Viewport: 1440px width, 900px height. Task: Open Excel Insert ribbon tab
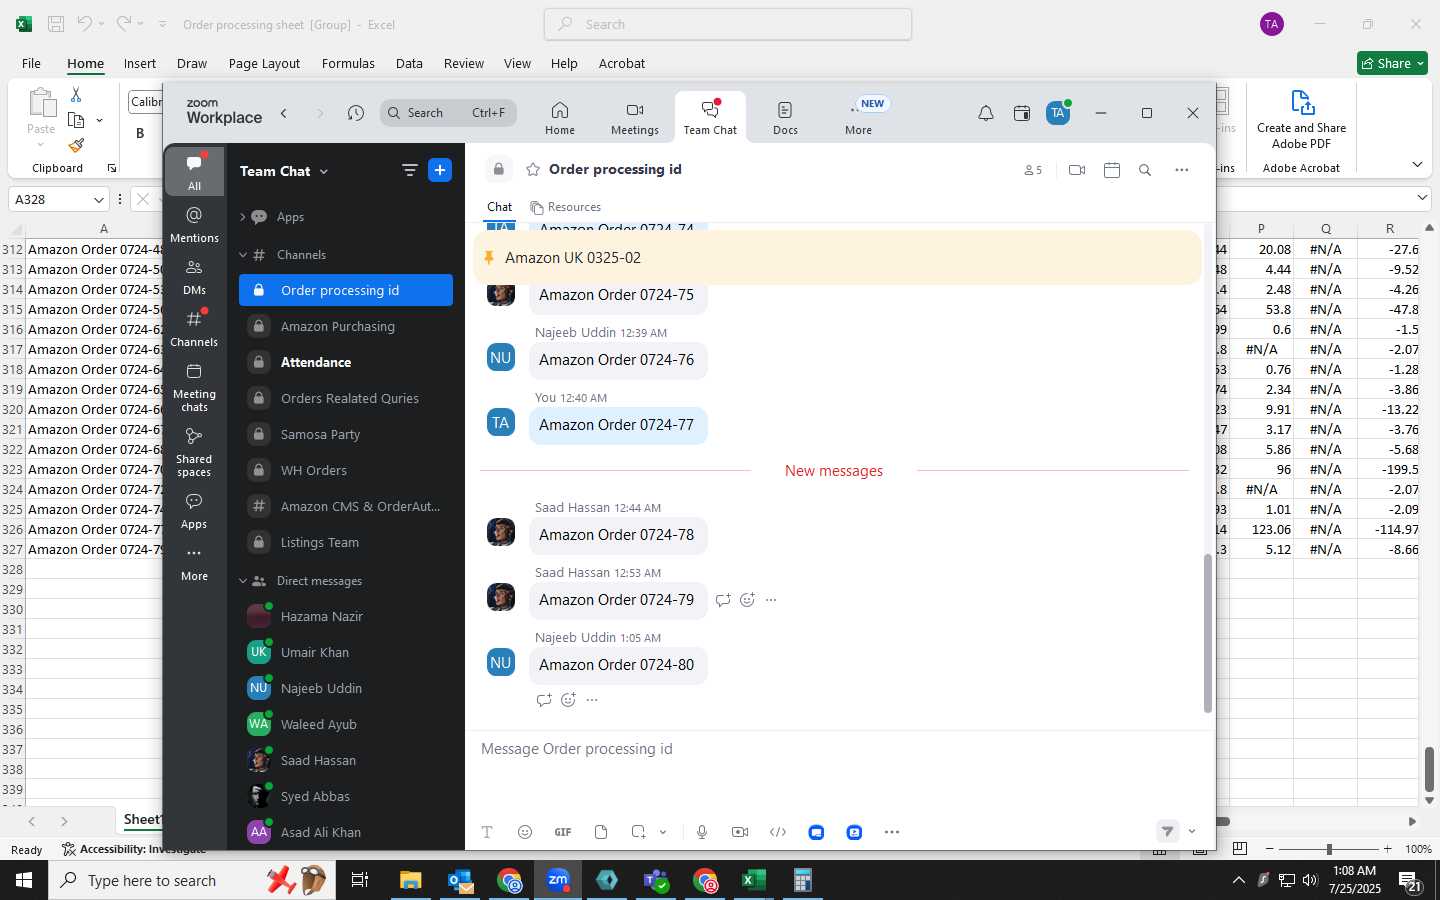pyautogui.click(x=140, y=63)
